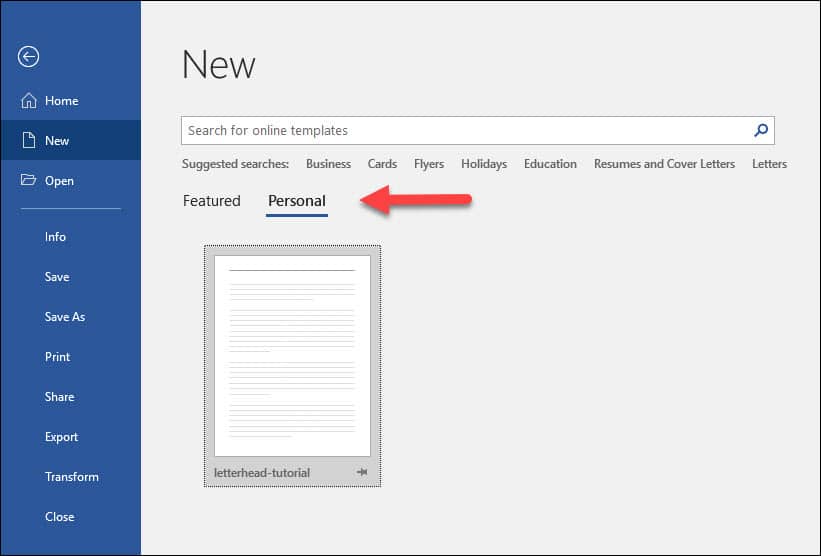Screen dimensions: 821x556
Task: Open the letterhead-tutorial template thumbnail
Action: click(x=292, y=356)
